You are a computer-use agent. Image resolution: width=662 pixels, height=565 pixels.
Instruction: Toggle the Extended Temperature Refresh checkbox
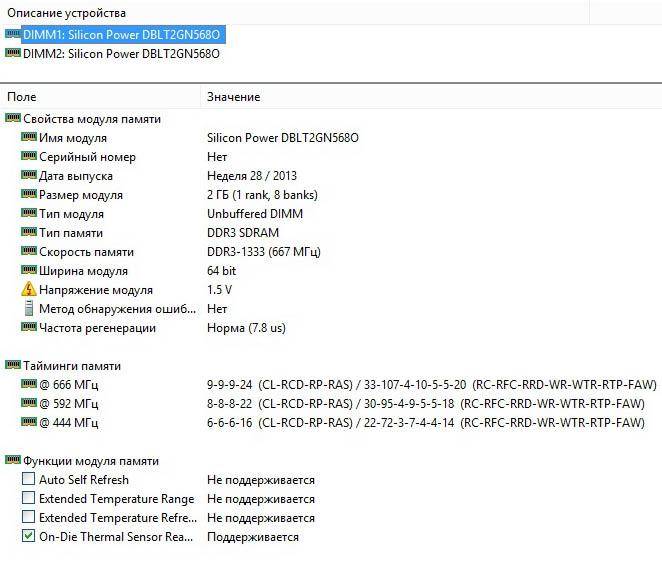(x=29, y=518)
